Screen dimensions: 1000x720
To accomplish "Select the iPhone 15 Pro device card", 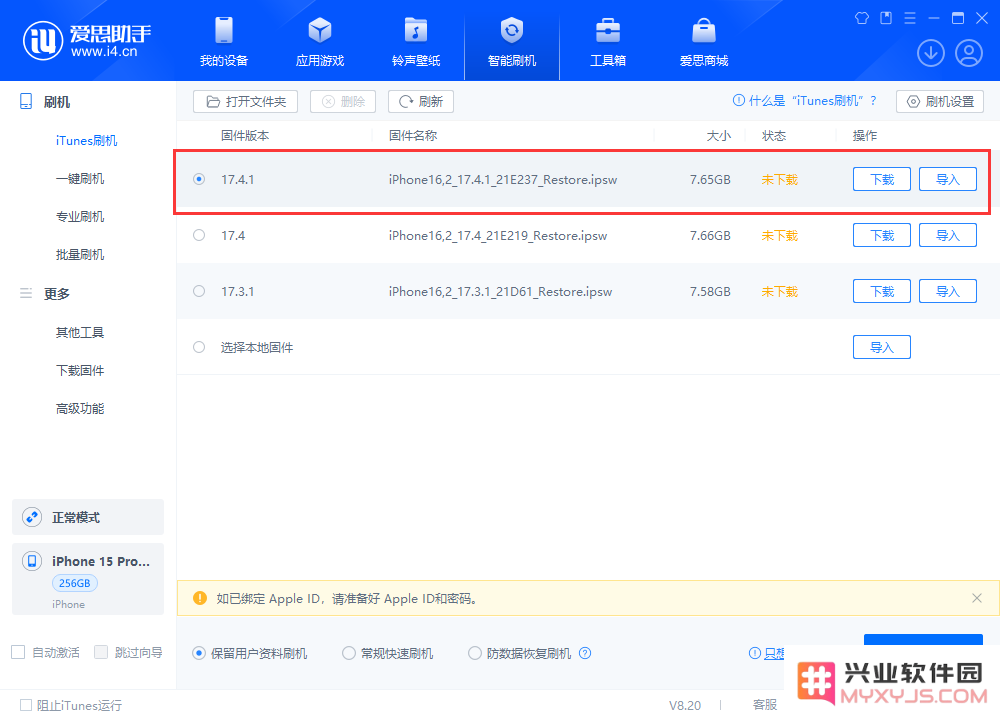I will pyautogui.click(x=88, y=579).
